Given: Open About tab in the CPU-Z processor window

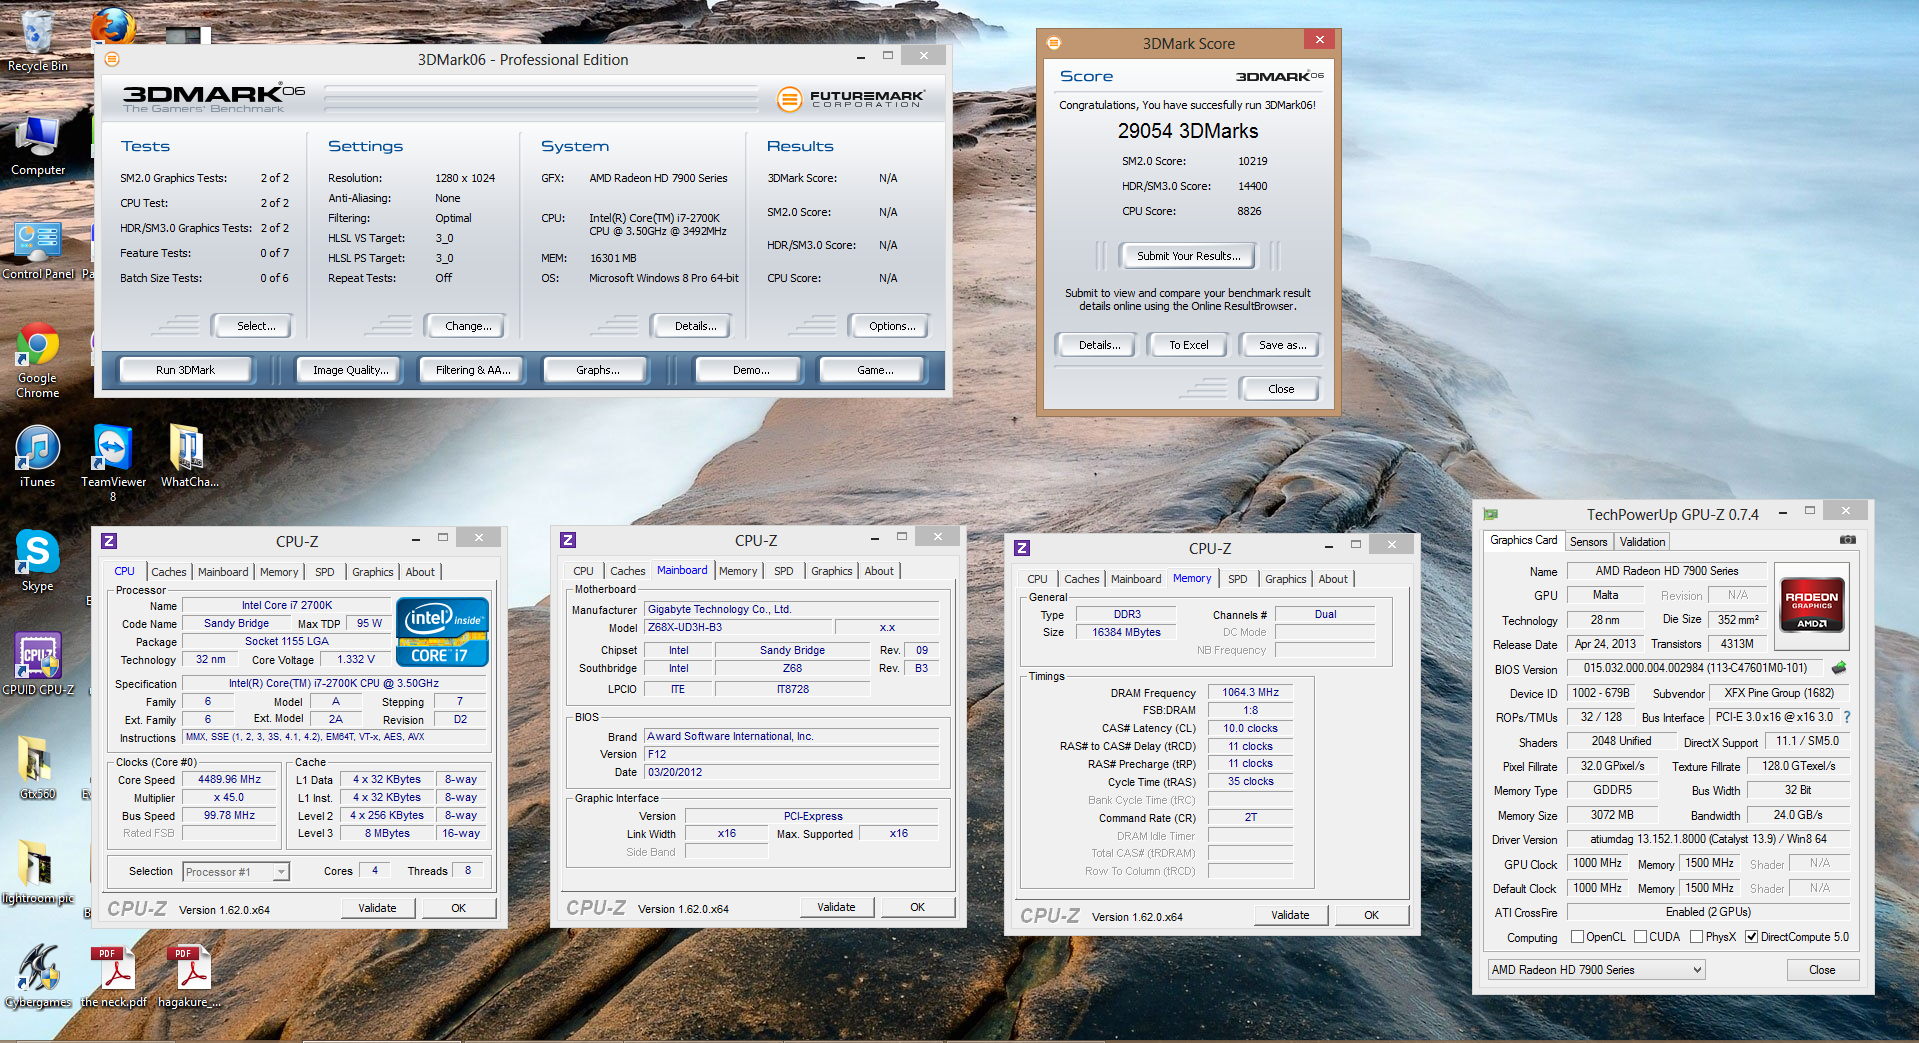Looking at the screenshot, I should coord(420,572).
